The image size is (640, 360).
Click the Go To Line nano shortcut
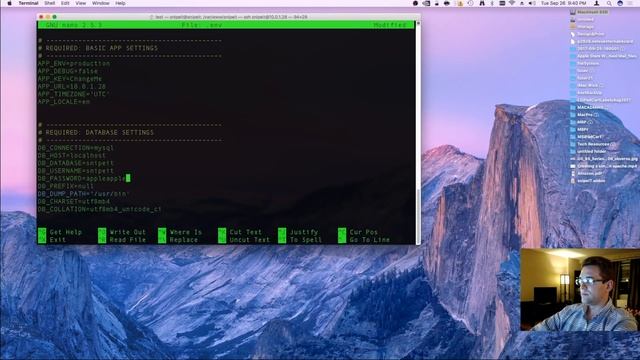364,240
